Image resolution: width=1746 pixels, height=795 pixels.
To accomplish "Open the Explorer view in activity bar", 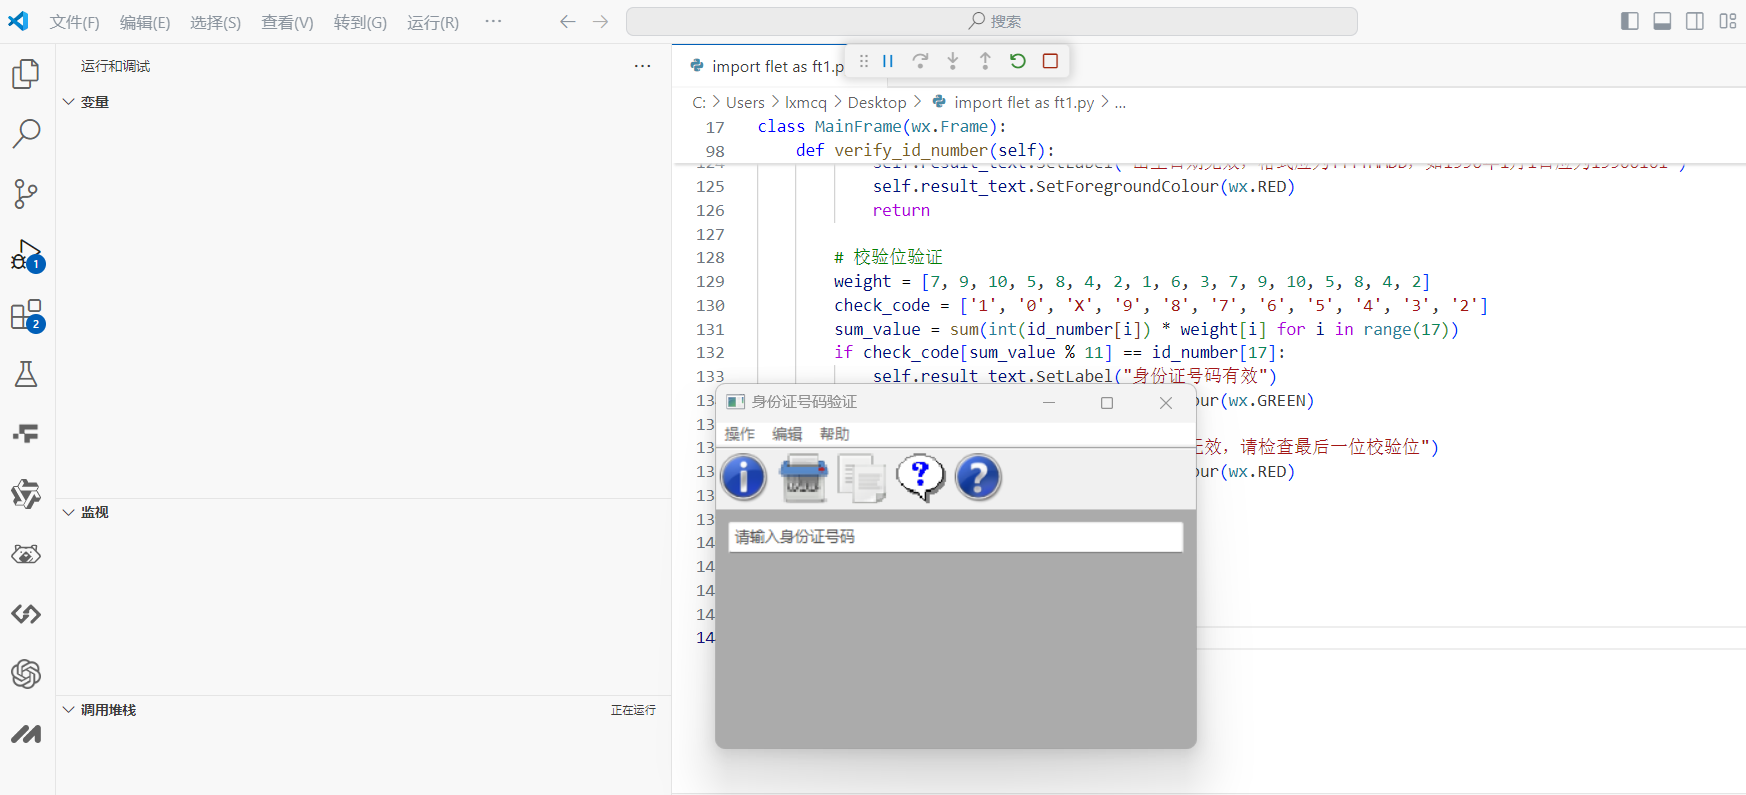I will pyautogui.click(x=26, y=74).
